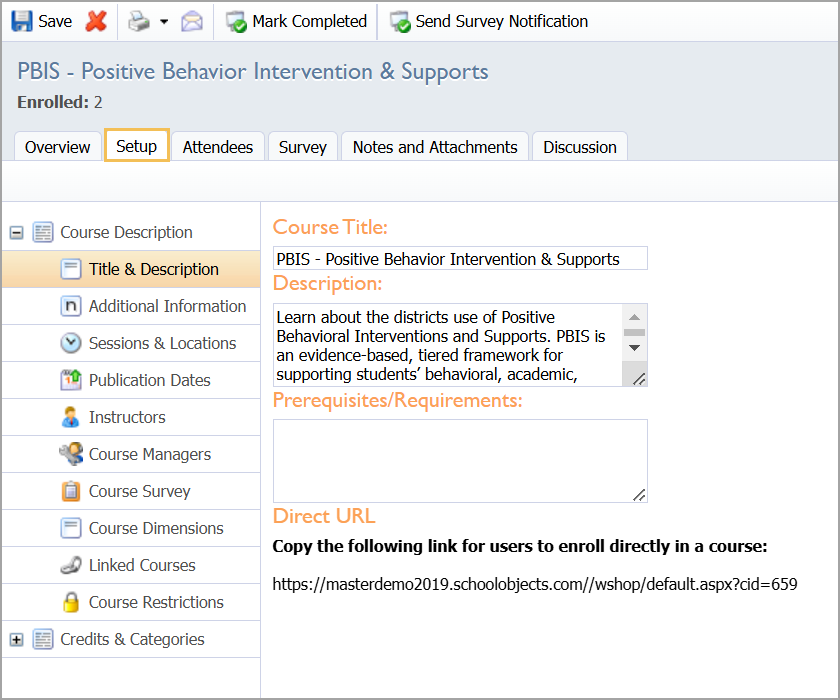Switch to the Discussion tab

tap(580, 147)
